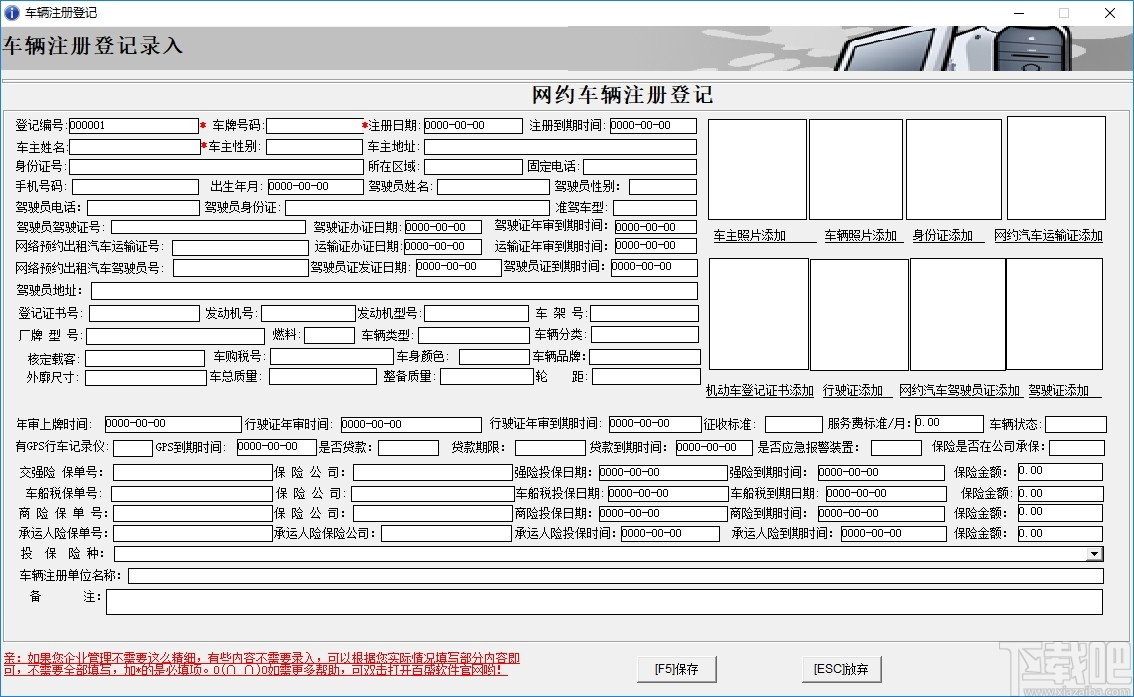Click the 是否贷款 input field
This screenshot has height=697, width=1134.
[408, 448]
